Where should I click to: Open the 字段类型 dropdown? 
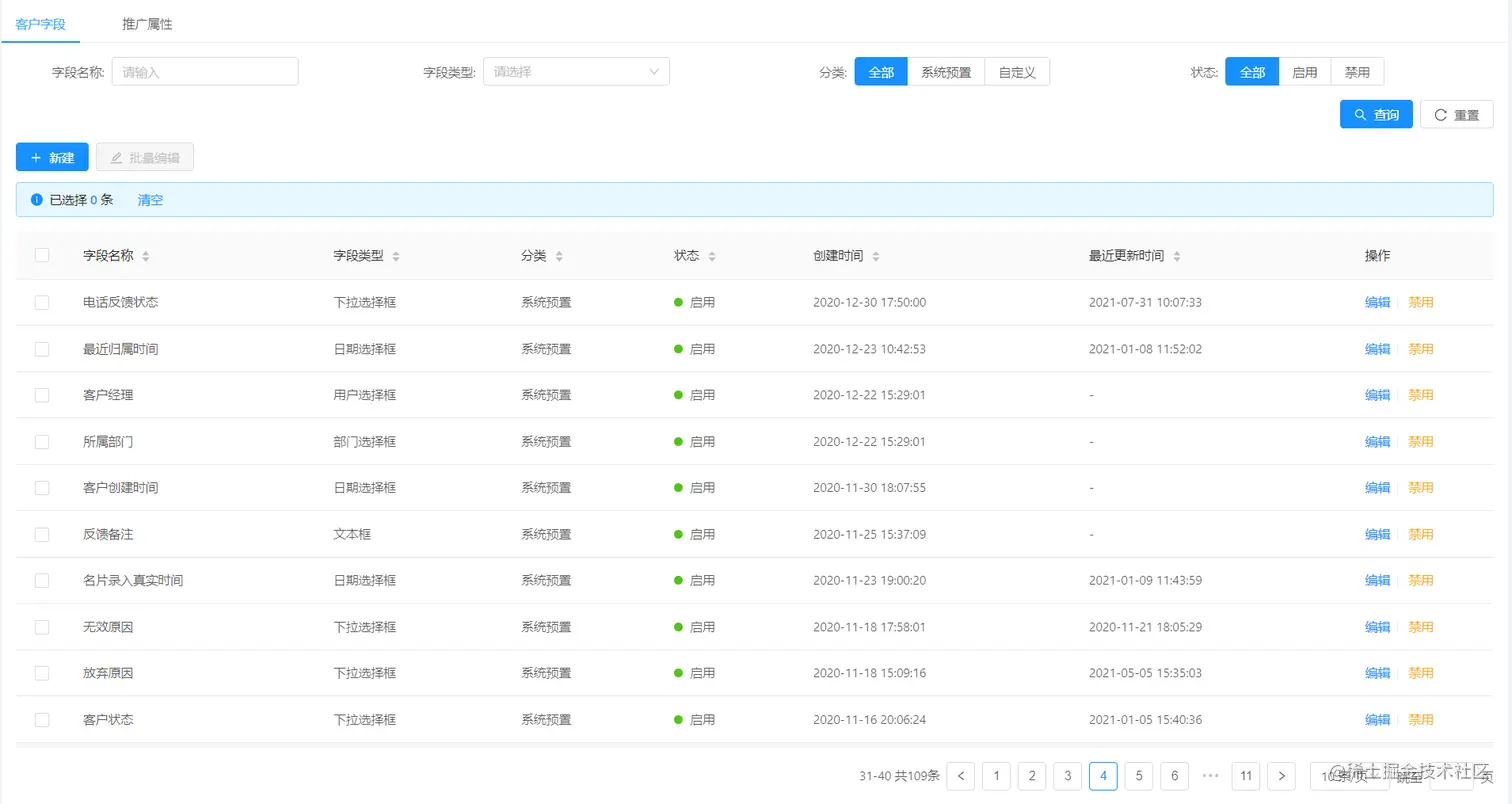click(x=576, y=71)
